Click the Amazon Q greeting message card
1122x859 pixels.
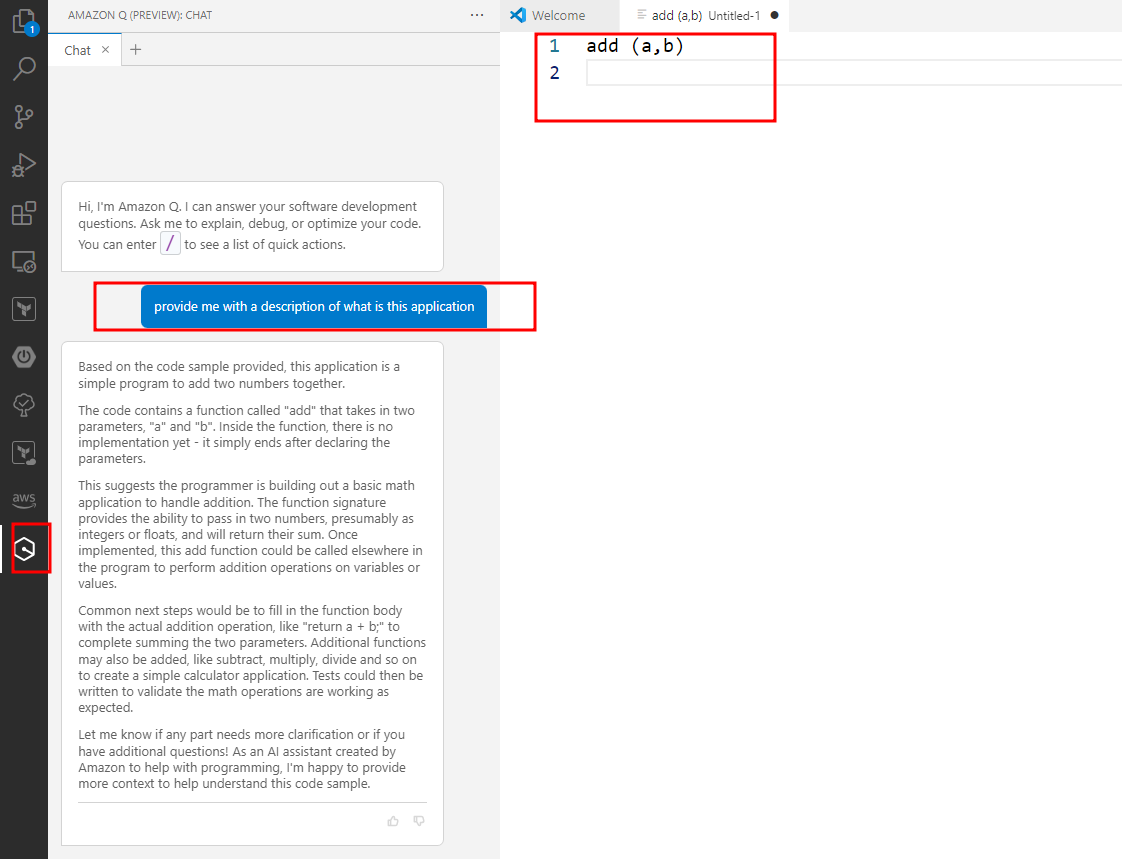[252, 226]
